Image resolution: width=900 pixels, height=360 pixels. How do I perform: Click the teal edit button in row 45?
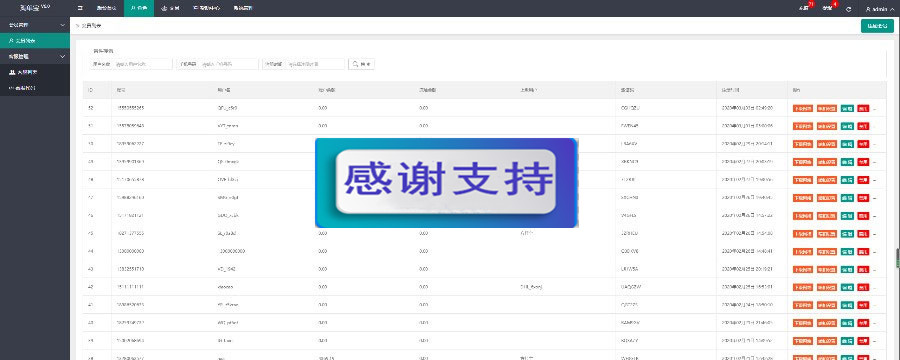click(847, 234)
